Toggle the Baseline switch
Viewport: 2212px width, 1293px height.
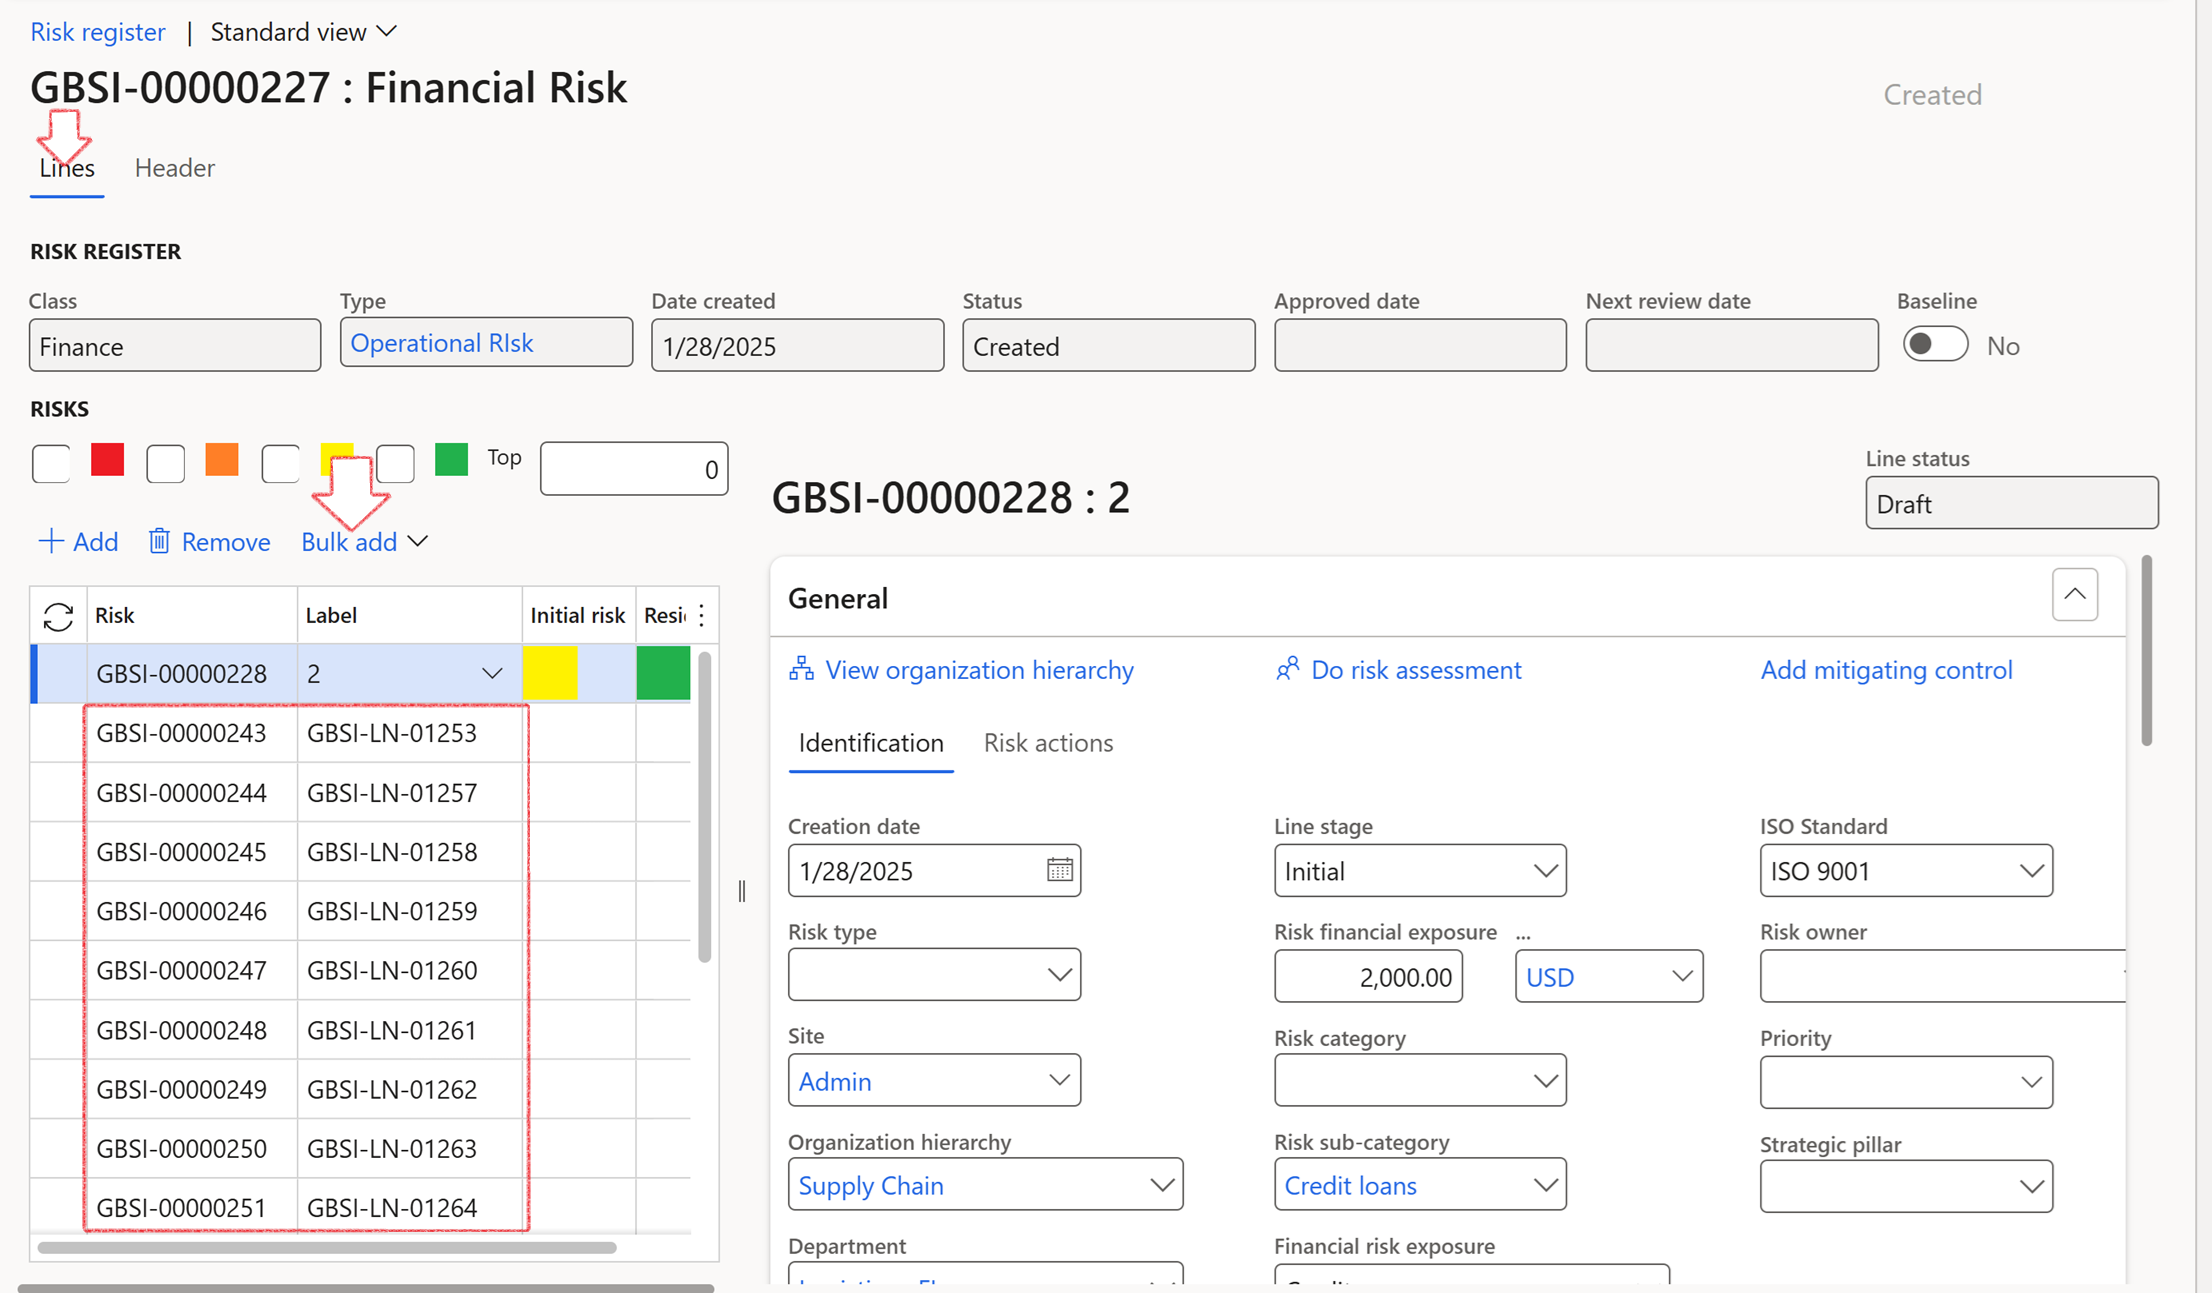coord(1934,345)
